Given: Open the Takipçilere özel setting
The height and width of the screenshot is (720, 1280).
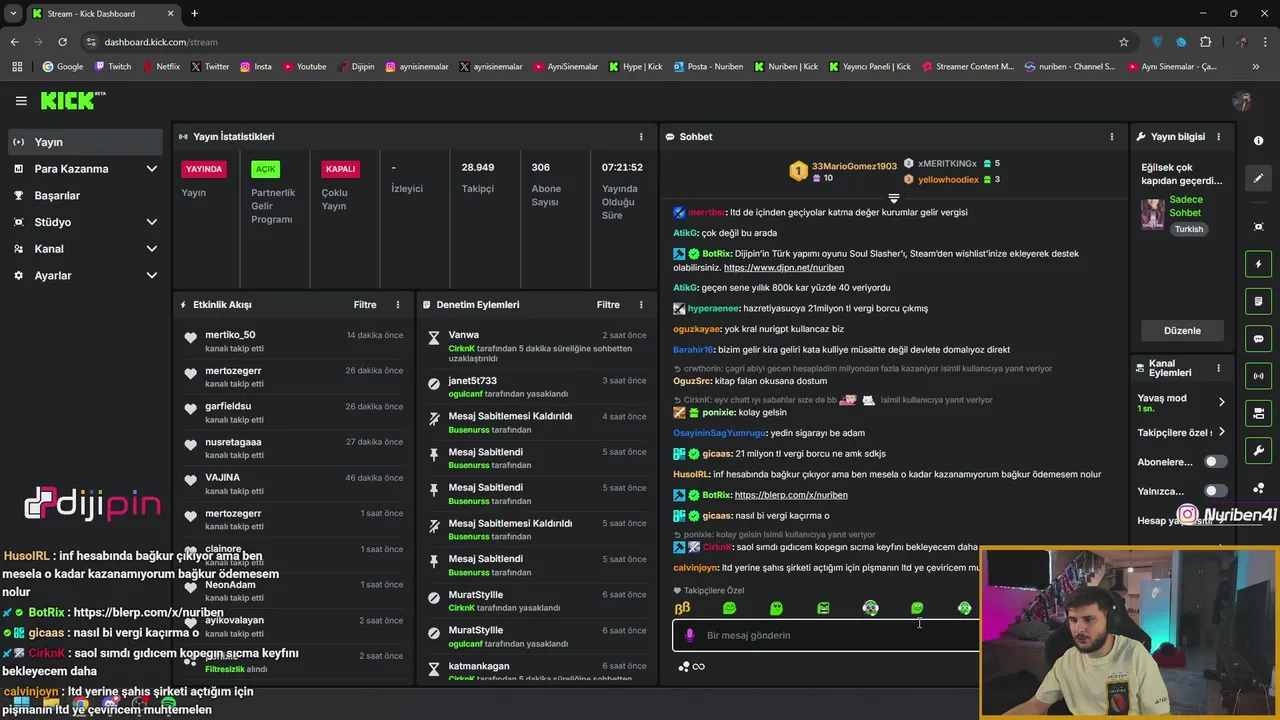Looking at the screenshot, I should tap(1181, 433).
